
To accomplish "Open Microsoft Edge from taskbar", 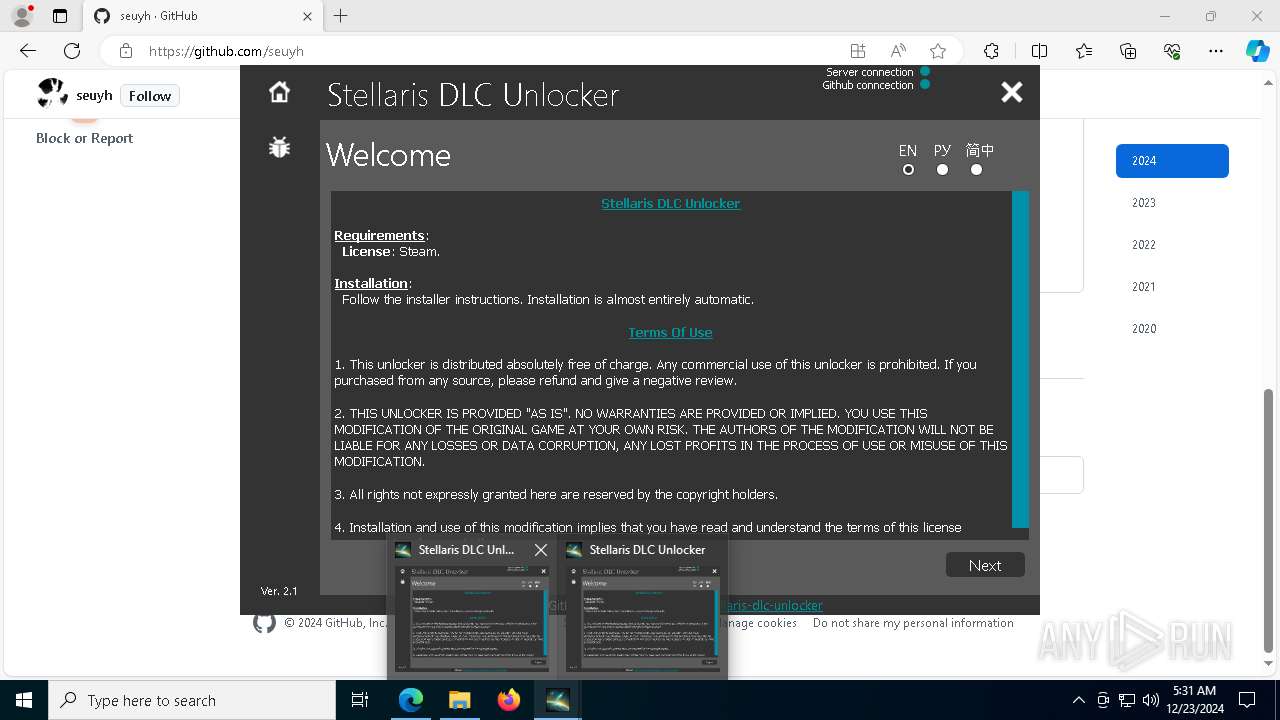I will click(x=411, y=700).
